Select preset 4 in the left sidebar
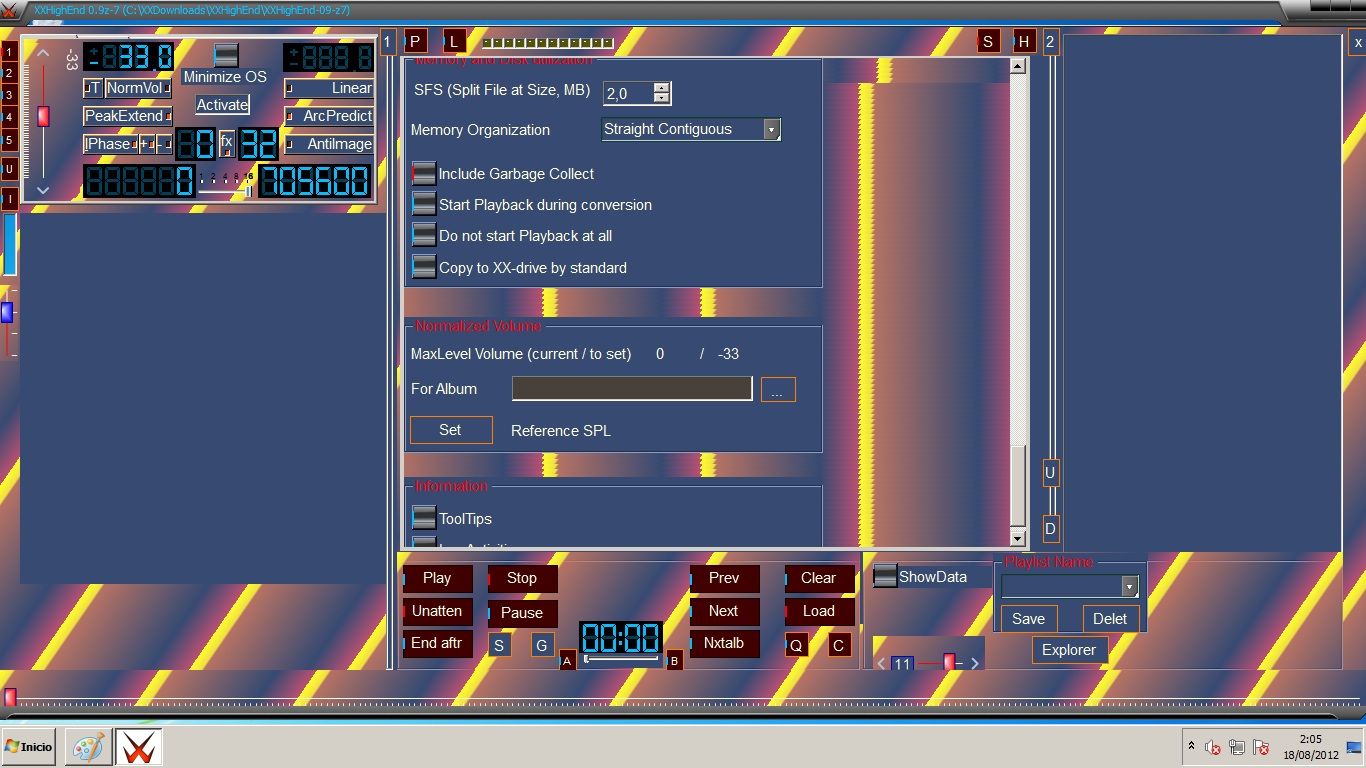Screen dimensions: 1366x768 (8, 118)
